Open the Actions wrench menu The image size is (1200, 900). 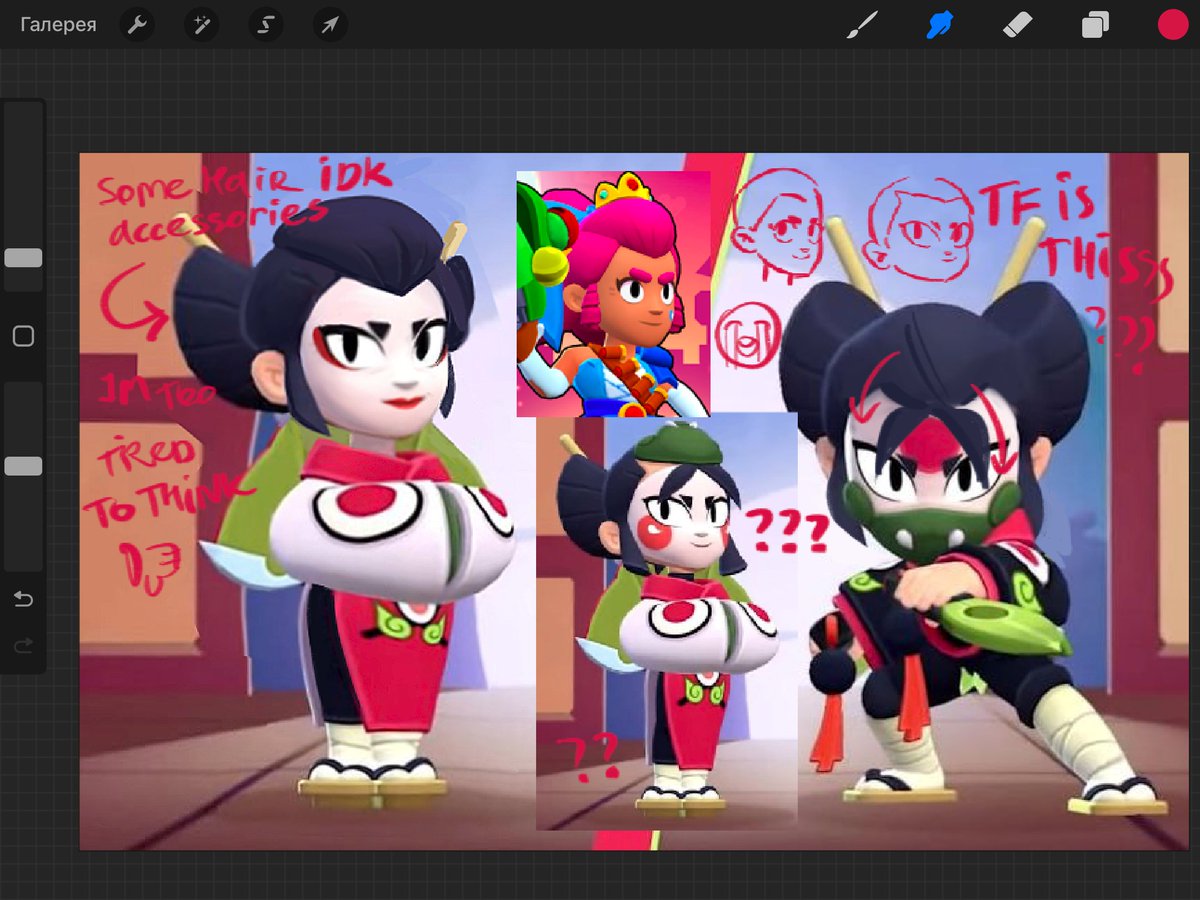[x=137, y=25]
